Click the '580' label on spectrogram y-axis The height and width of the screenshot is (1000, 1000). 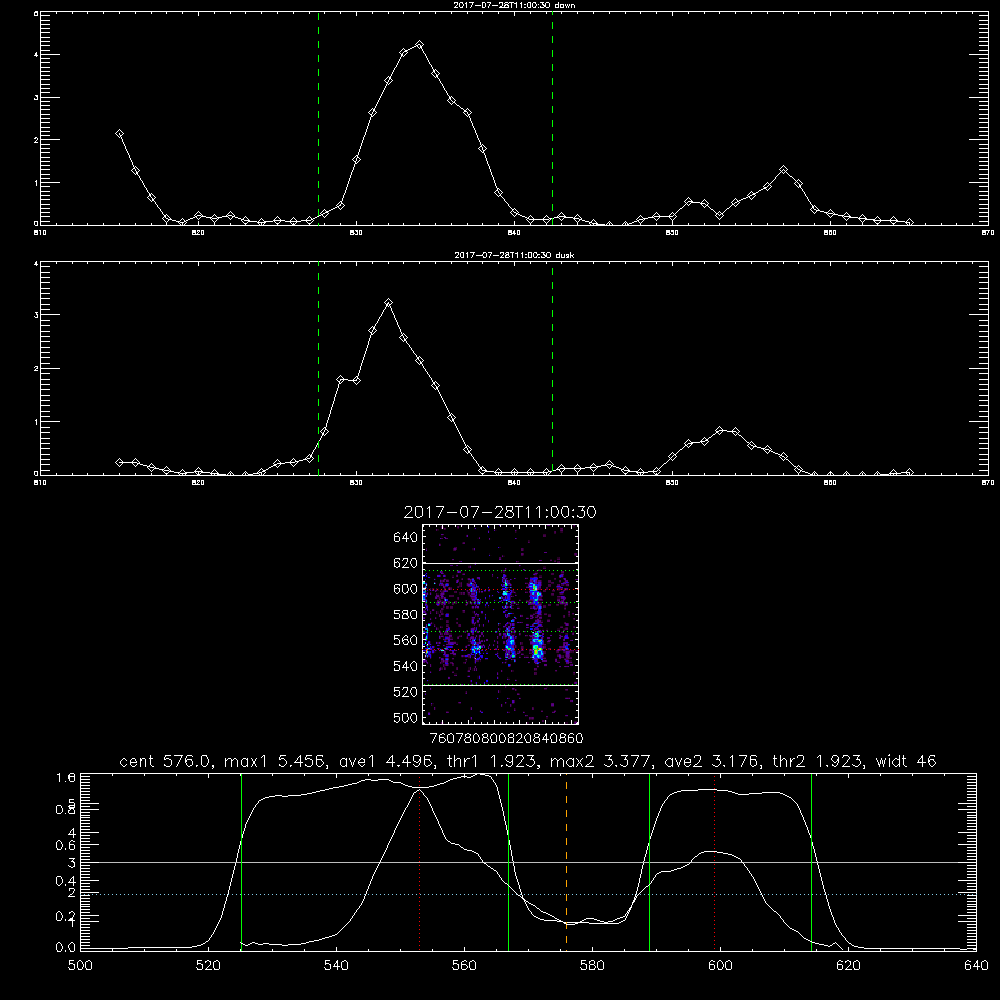(x=406, y=615)
